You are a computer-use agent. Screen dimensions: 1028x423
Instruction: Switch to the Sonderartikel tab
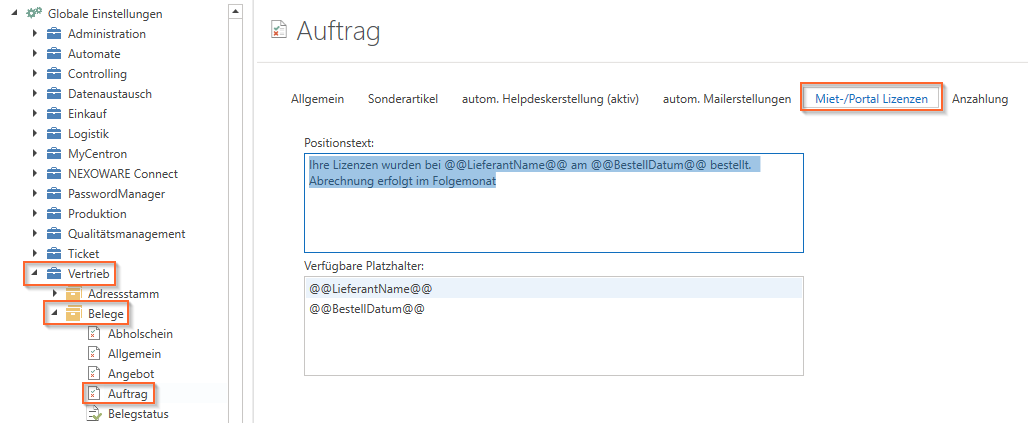pyautogui.click(x=403, y=99)
